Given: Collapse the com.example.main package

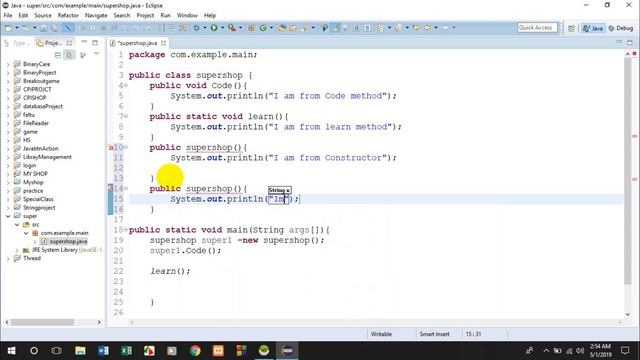Looking at the screenshot, I should click(x=26, y=233).
